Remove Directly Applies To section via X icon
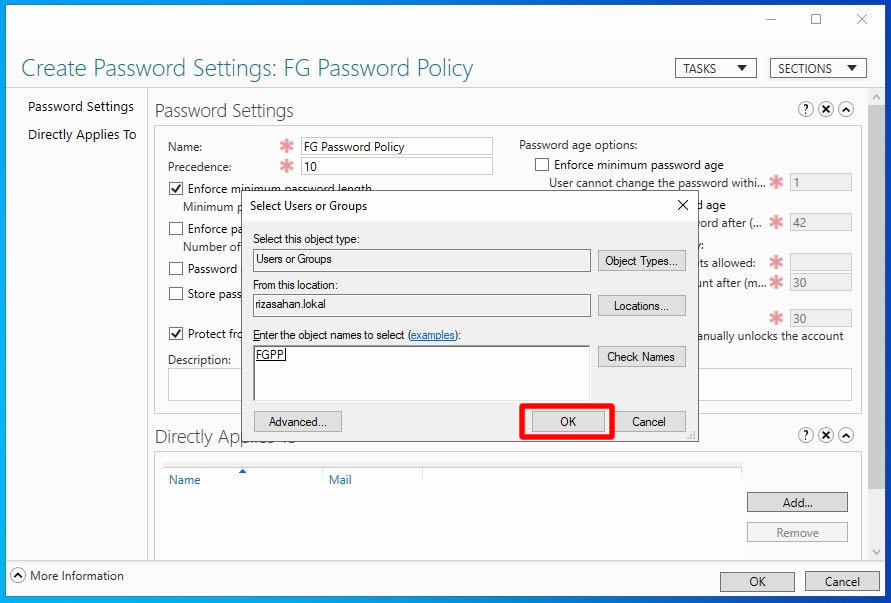 [x=826, y=435]
